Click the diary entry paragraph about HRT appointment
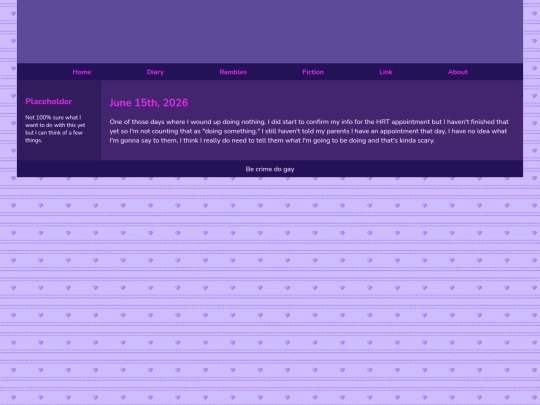The image size is (540, 405). (309, 131)
